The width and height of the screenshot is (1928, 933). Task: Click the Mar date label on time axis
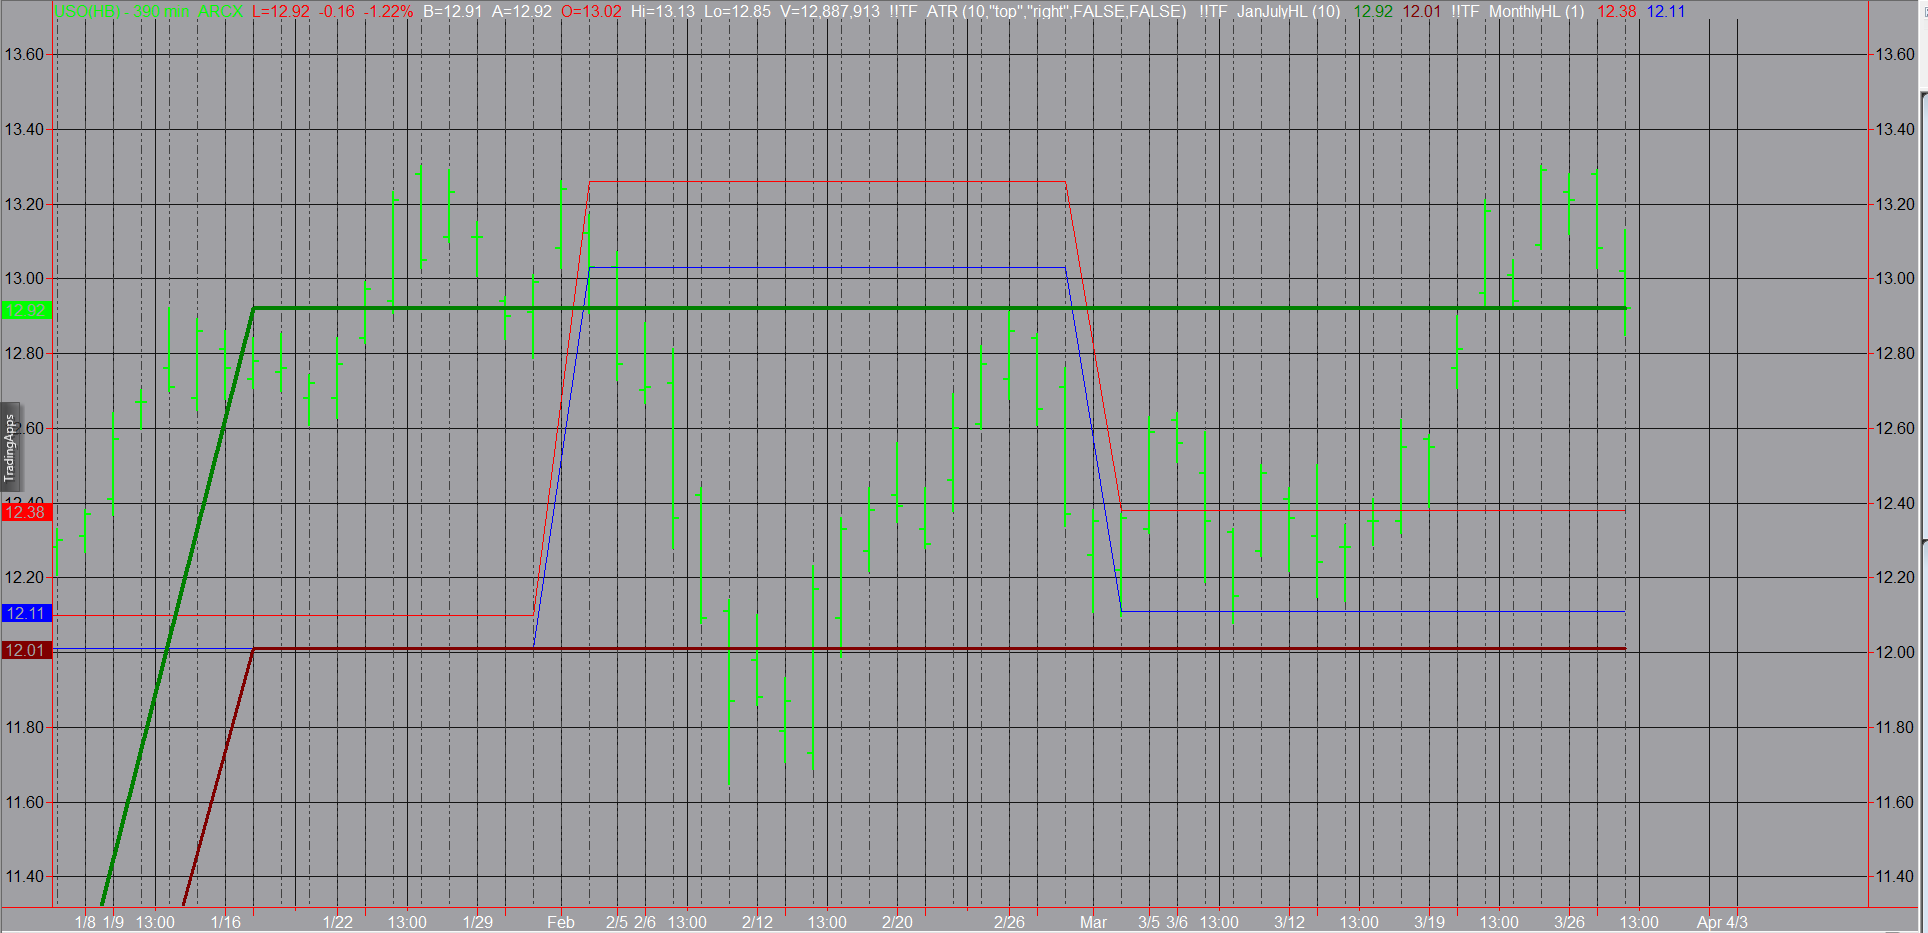click(1093, 922)
